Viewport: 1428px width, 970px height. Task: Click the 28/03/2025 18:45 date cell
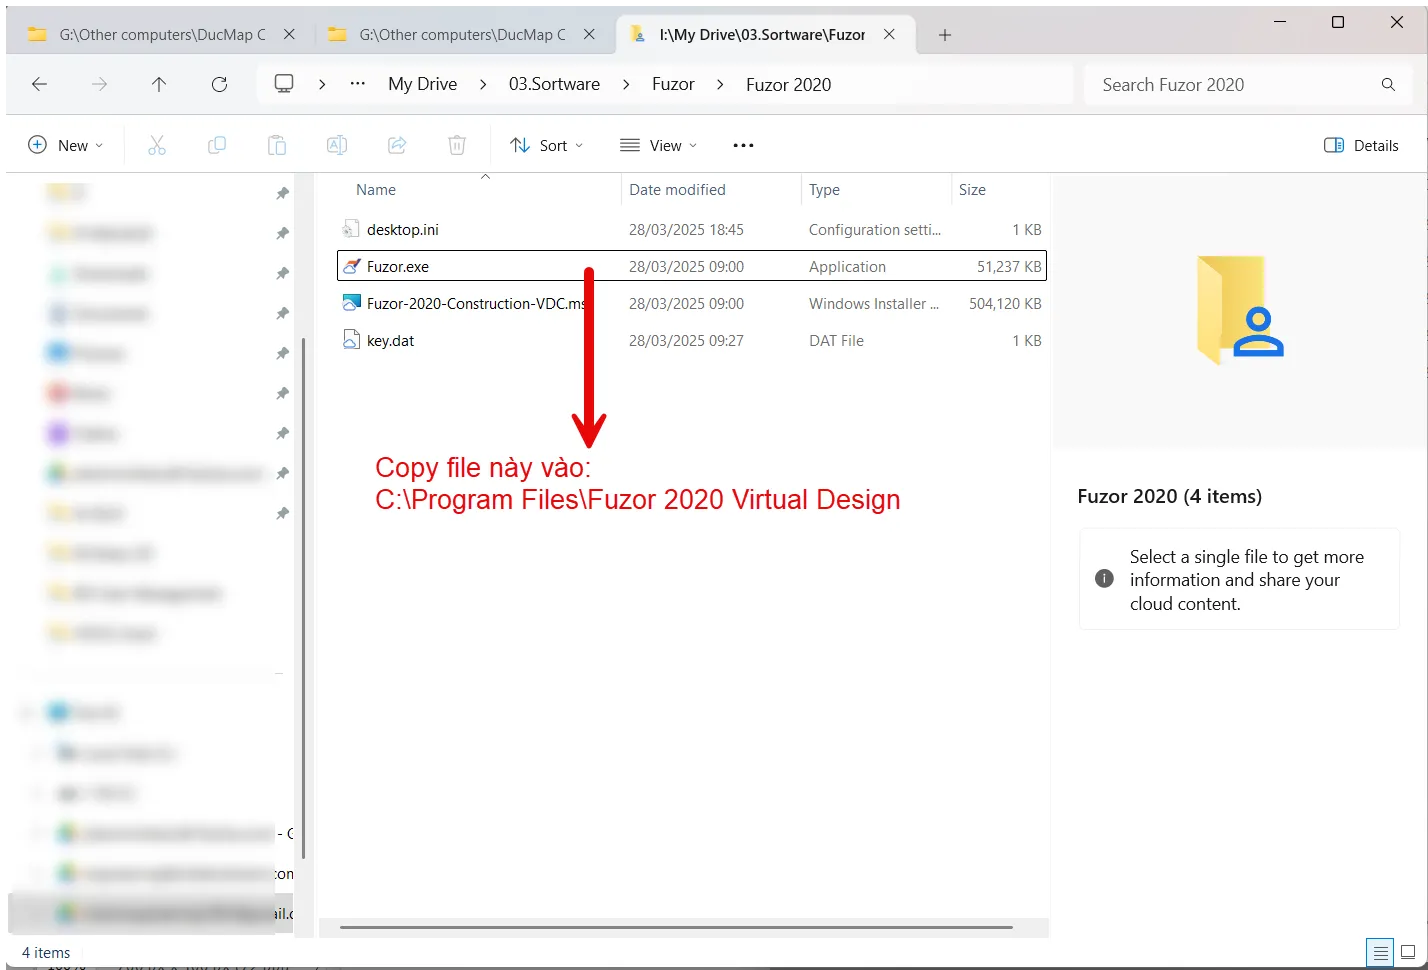pos(686,230)
